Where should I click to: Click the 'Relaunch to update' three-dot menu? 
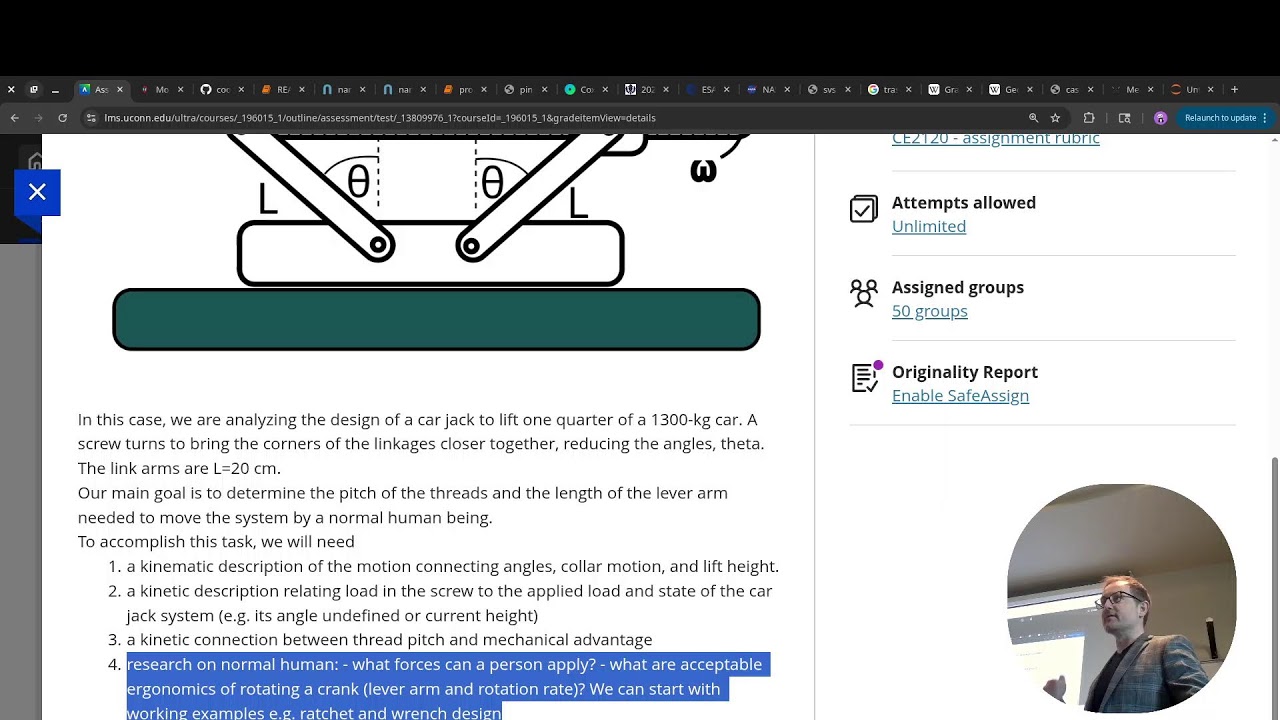[x=1265, y=118]
